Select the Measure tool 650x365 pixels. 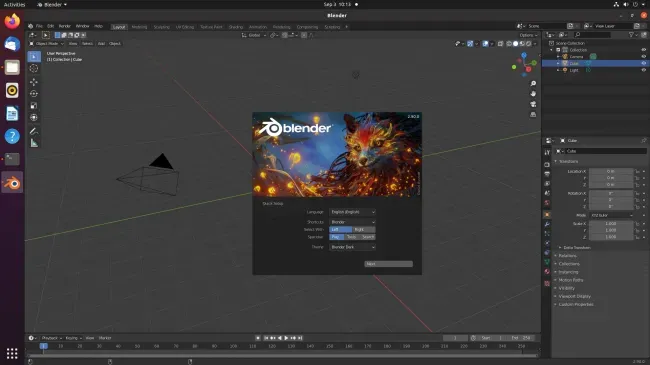click(34, 143)
